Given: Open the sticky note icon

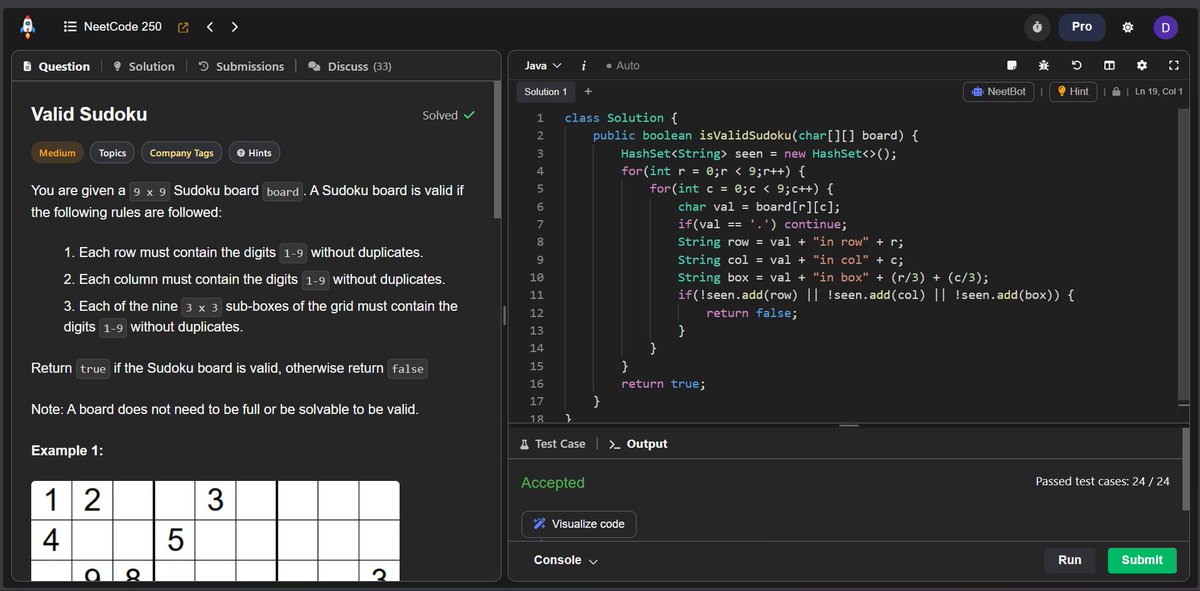Looking at the screenshot, I should click(1012, 65).
